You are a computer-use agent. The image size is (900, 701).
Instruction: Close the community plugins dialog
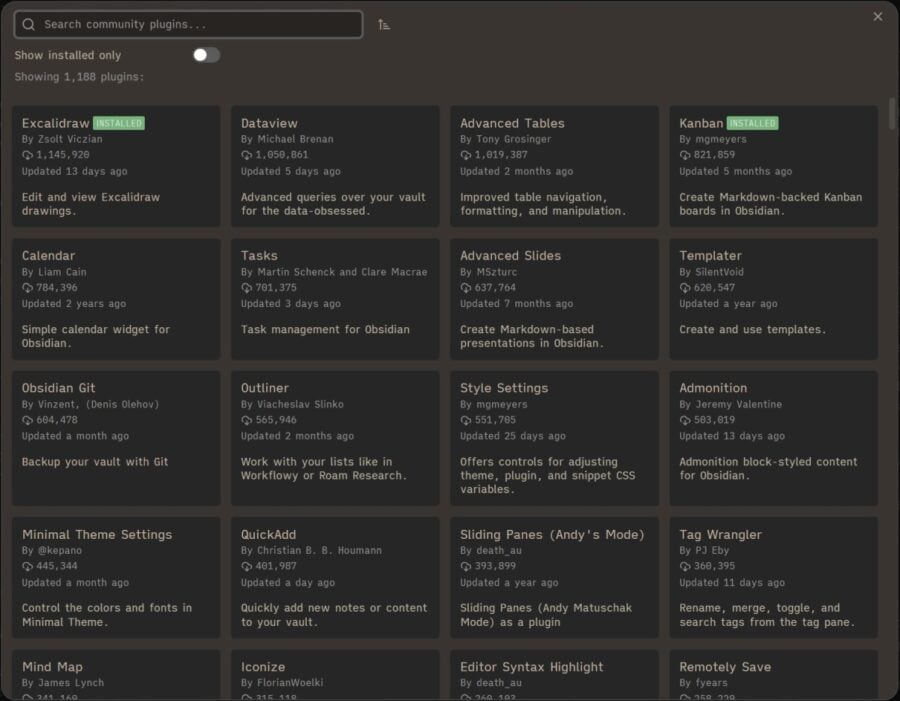click(878, 17)
